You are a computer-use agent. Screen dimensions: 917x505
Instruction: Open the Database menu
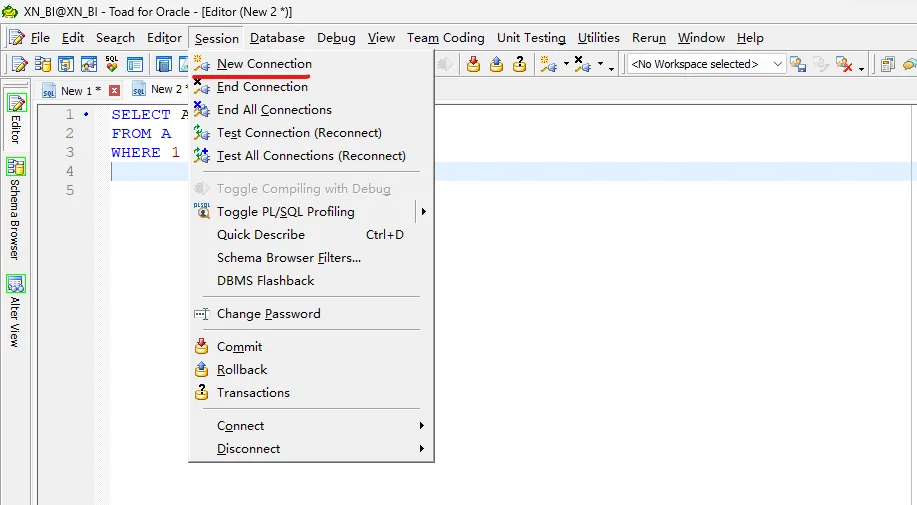click(x=277, y=38)
